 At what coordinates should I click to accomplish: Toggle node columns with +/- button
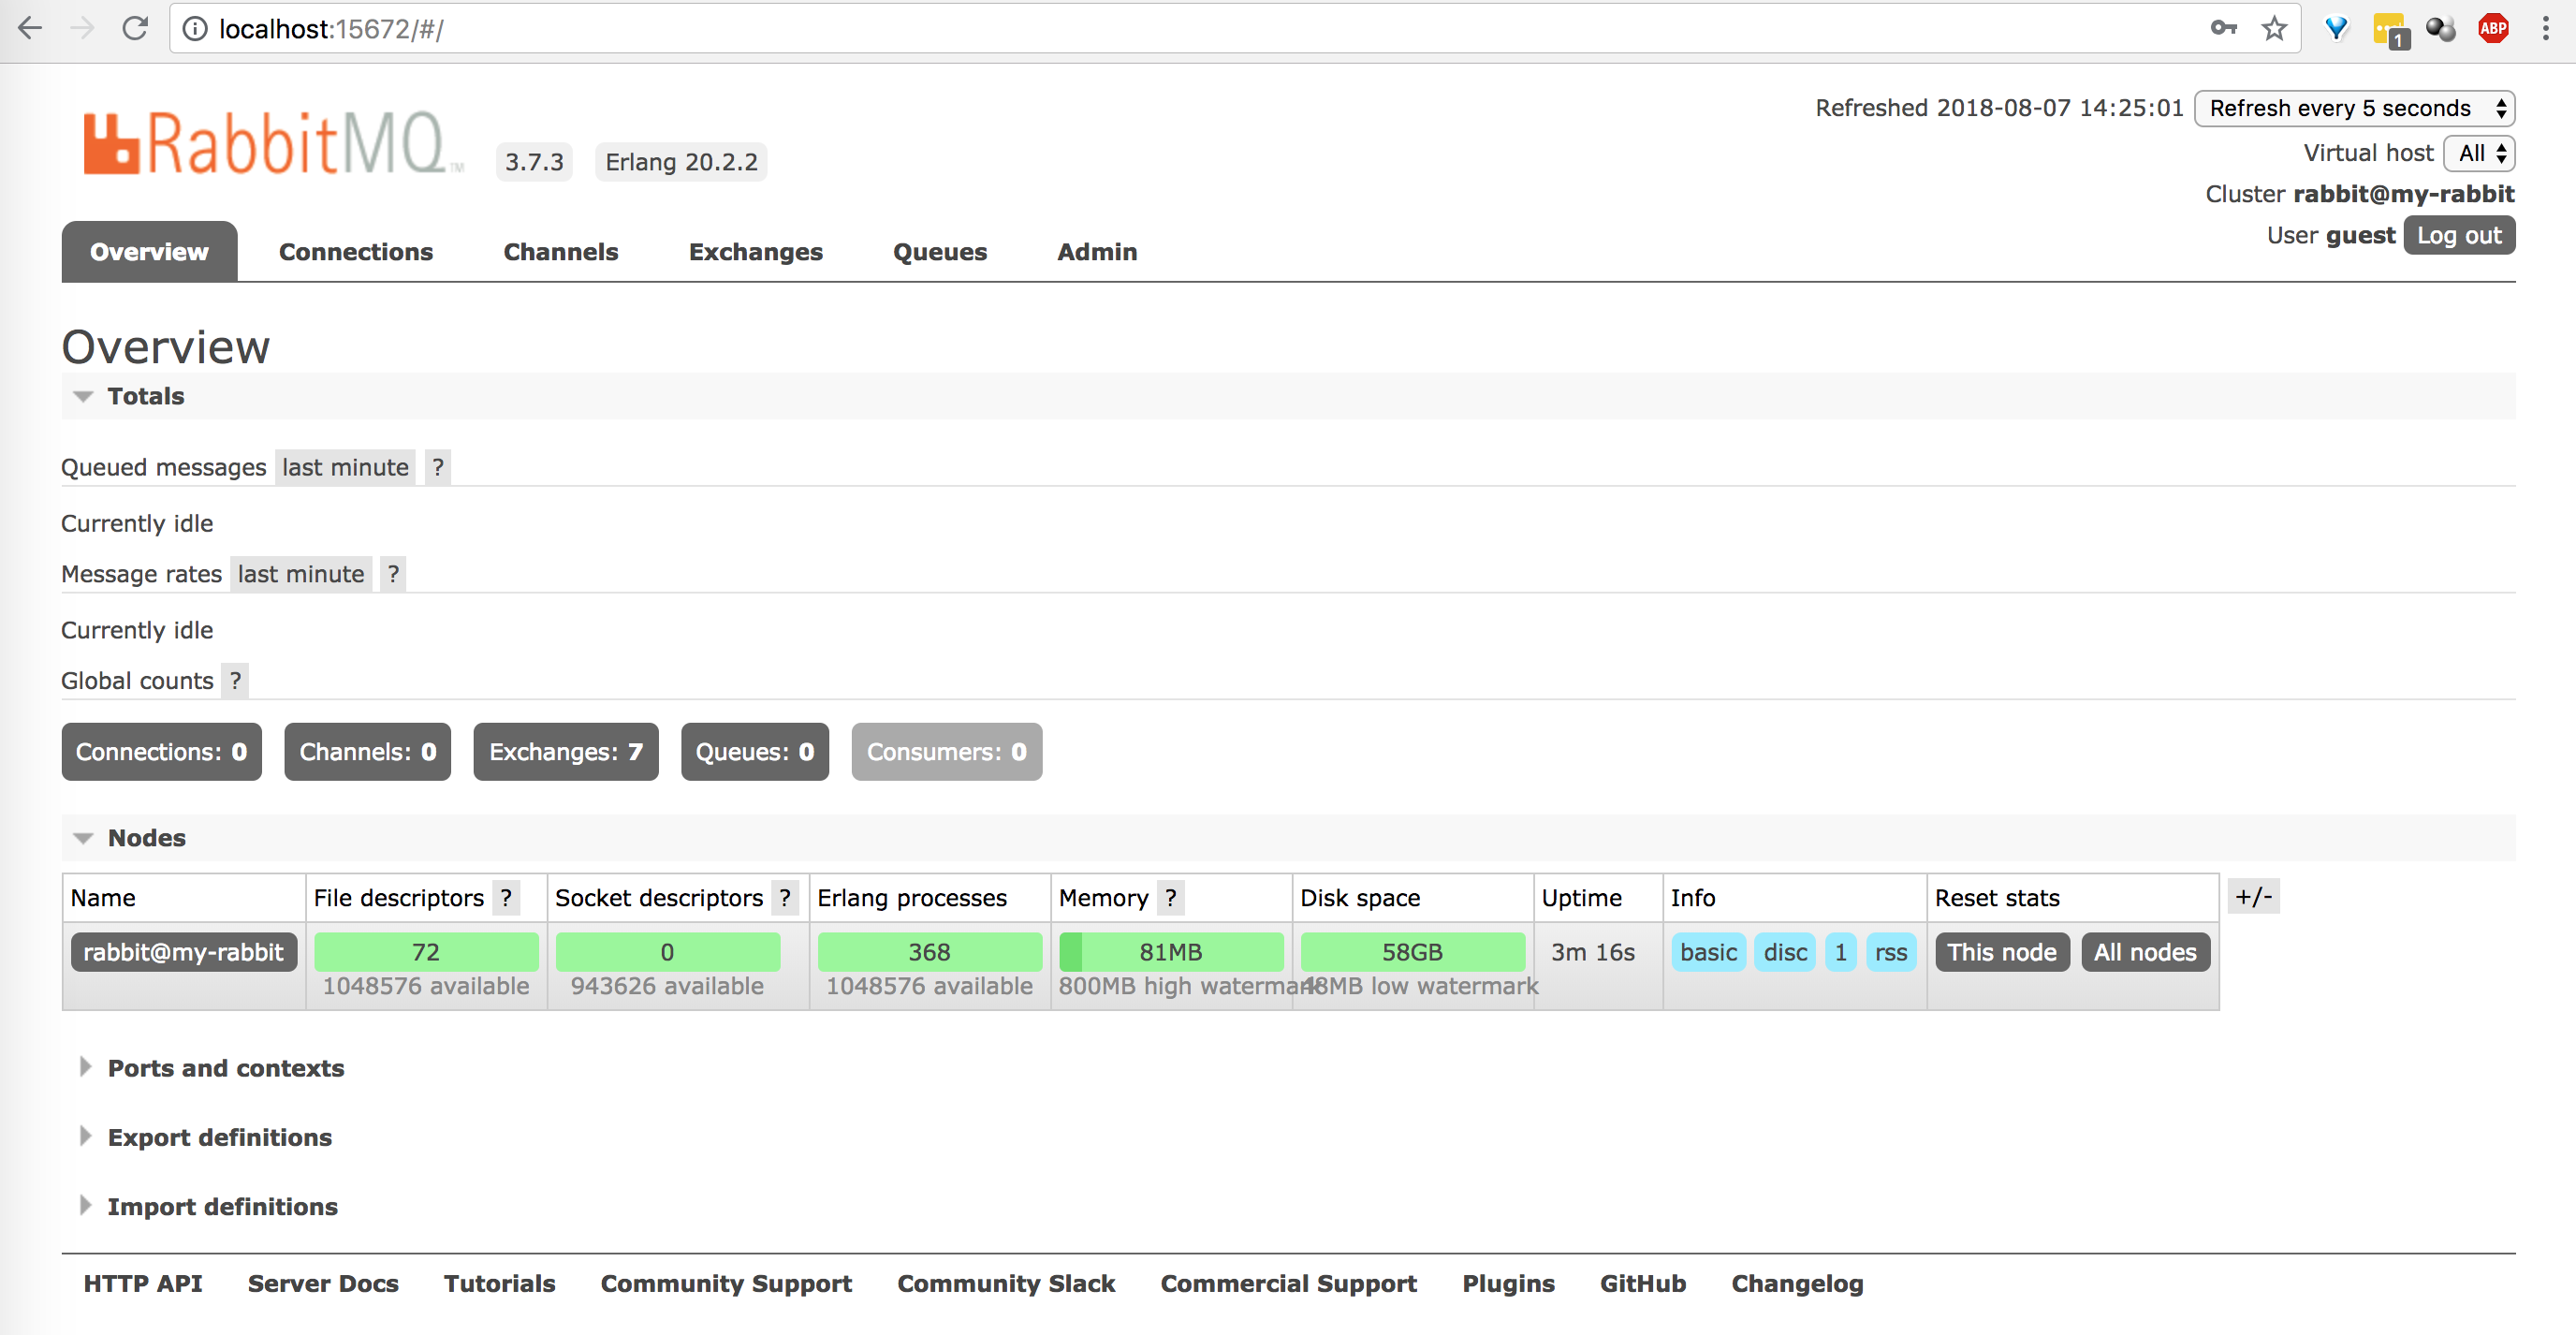point(2253,896)
